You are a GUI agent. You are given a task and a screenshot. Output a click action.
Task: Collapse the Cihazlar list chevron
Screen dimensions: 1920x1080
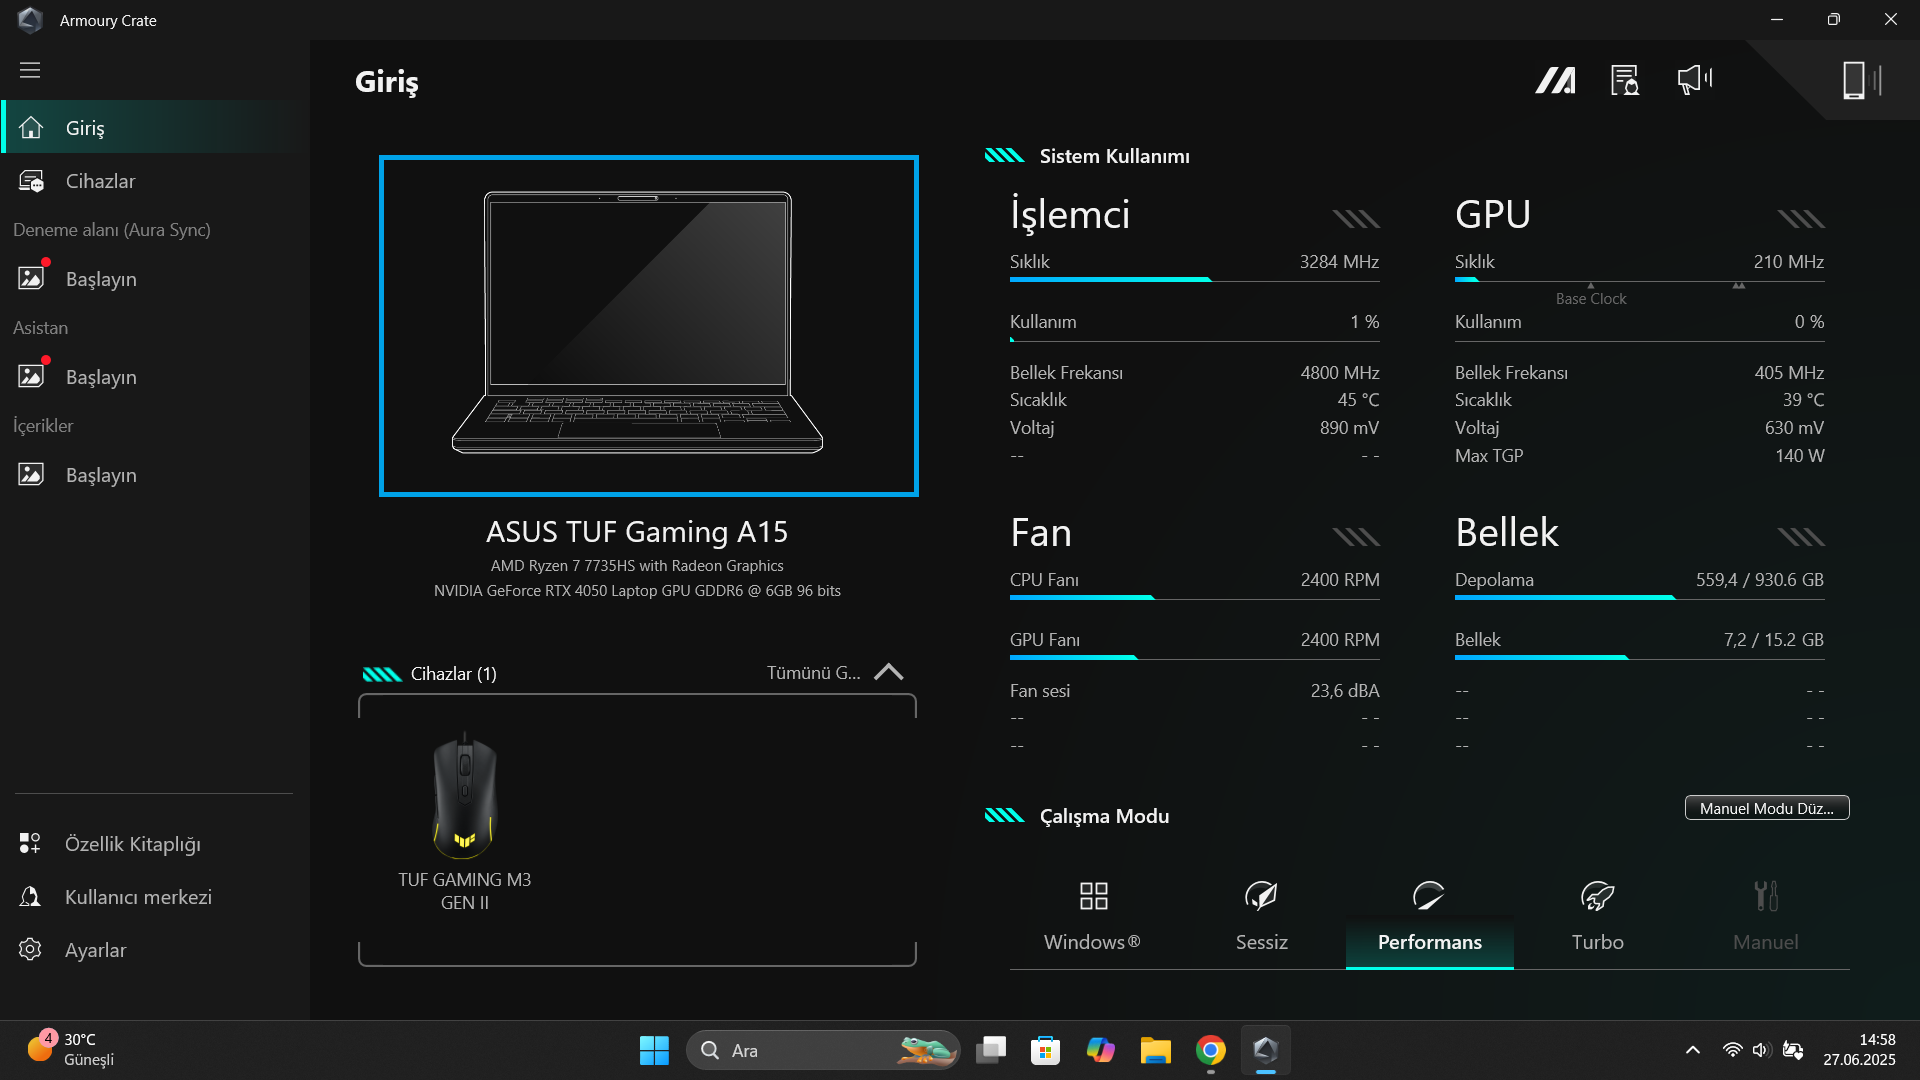[x=888, y=672]
